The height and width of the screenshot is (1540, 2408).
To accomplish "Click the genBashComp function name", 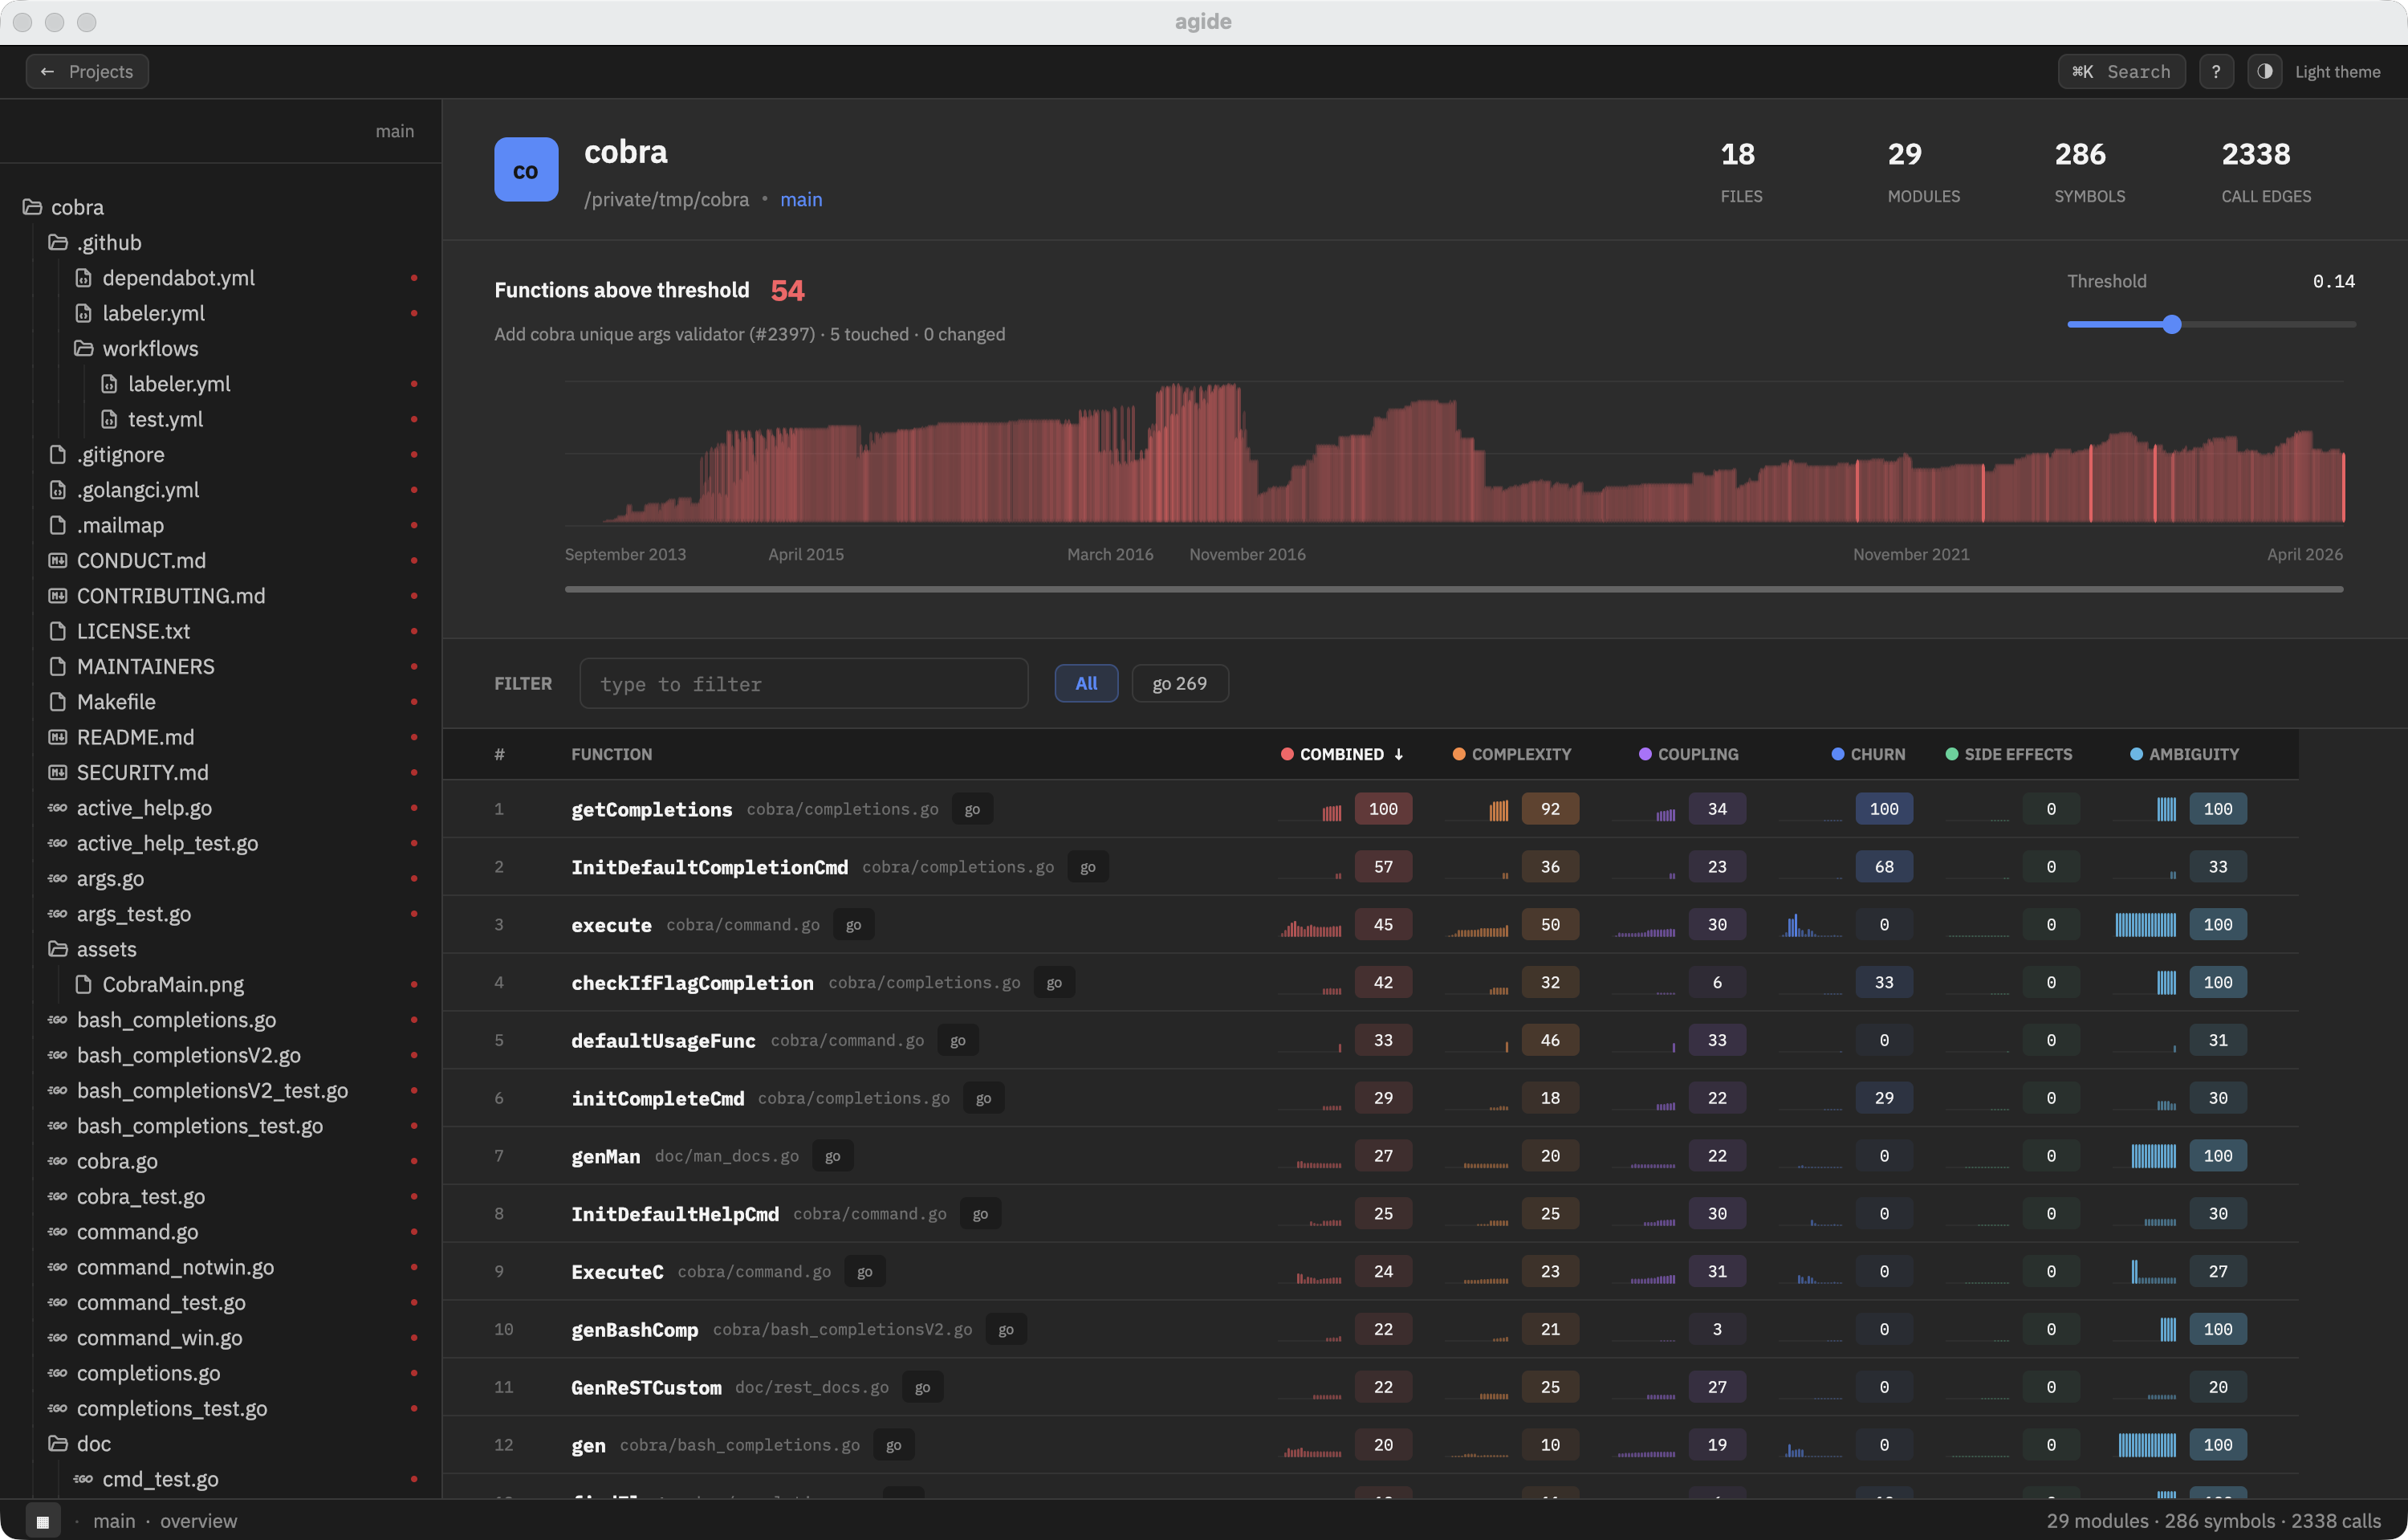I will (635, 1330).
